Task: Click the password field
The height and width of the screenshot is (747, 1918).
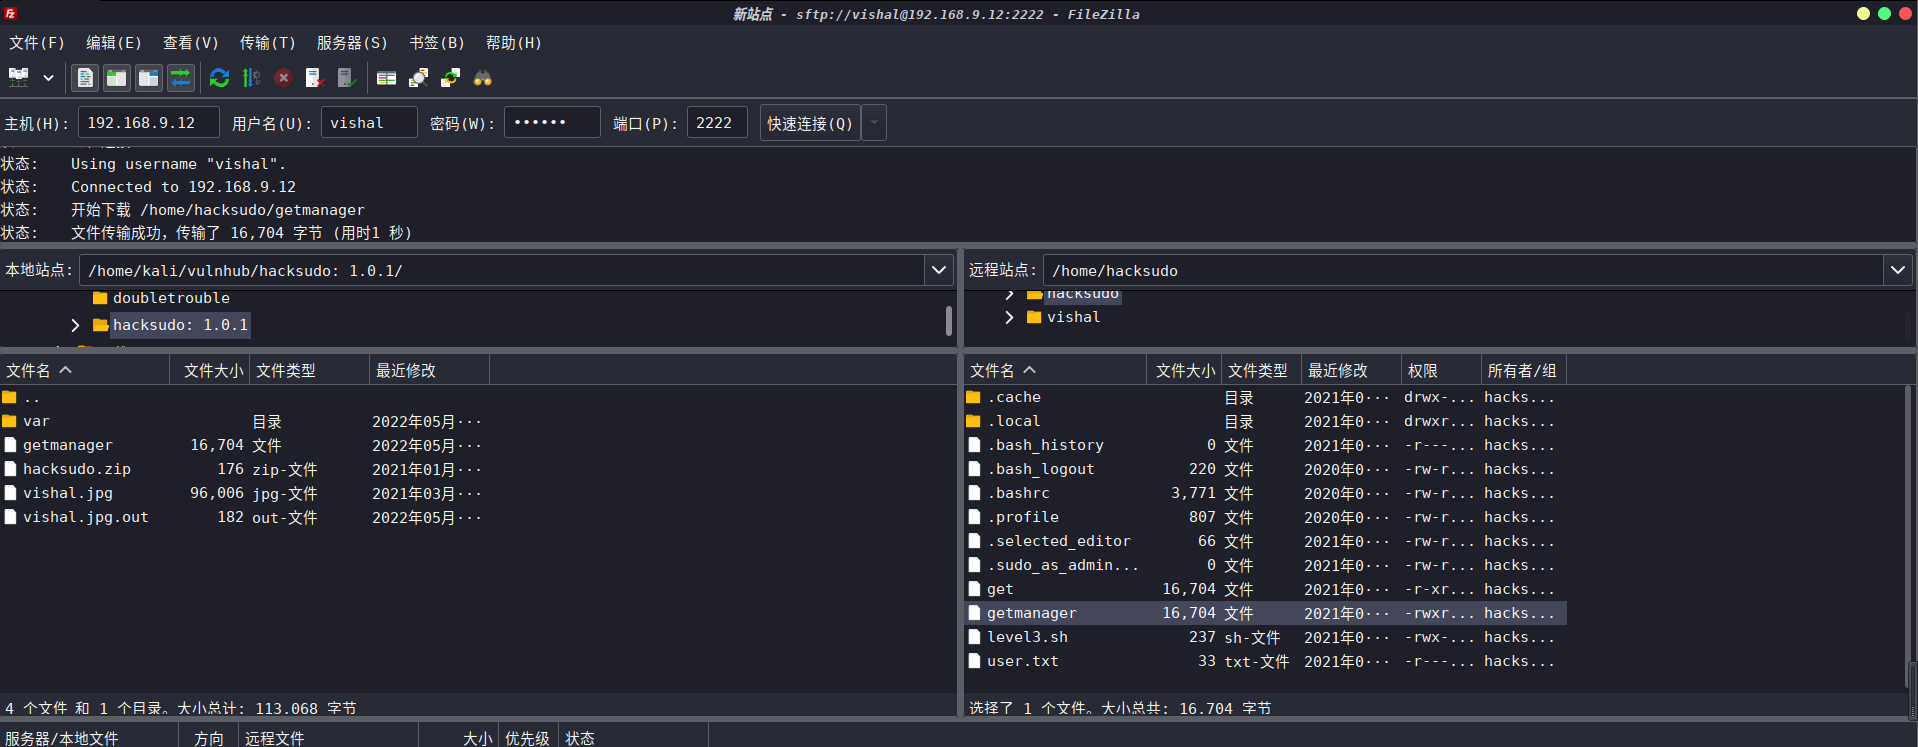Action: 552,122
